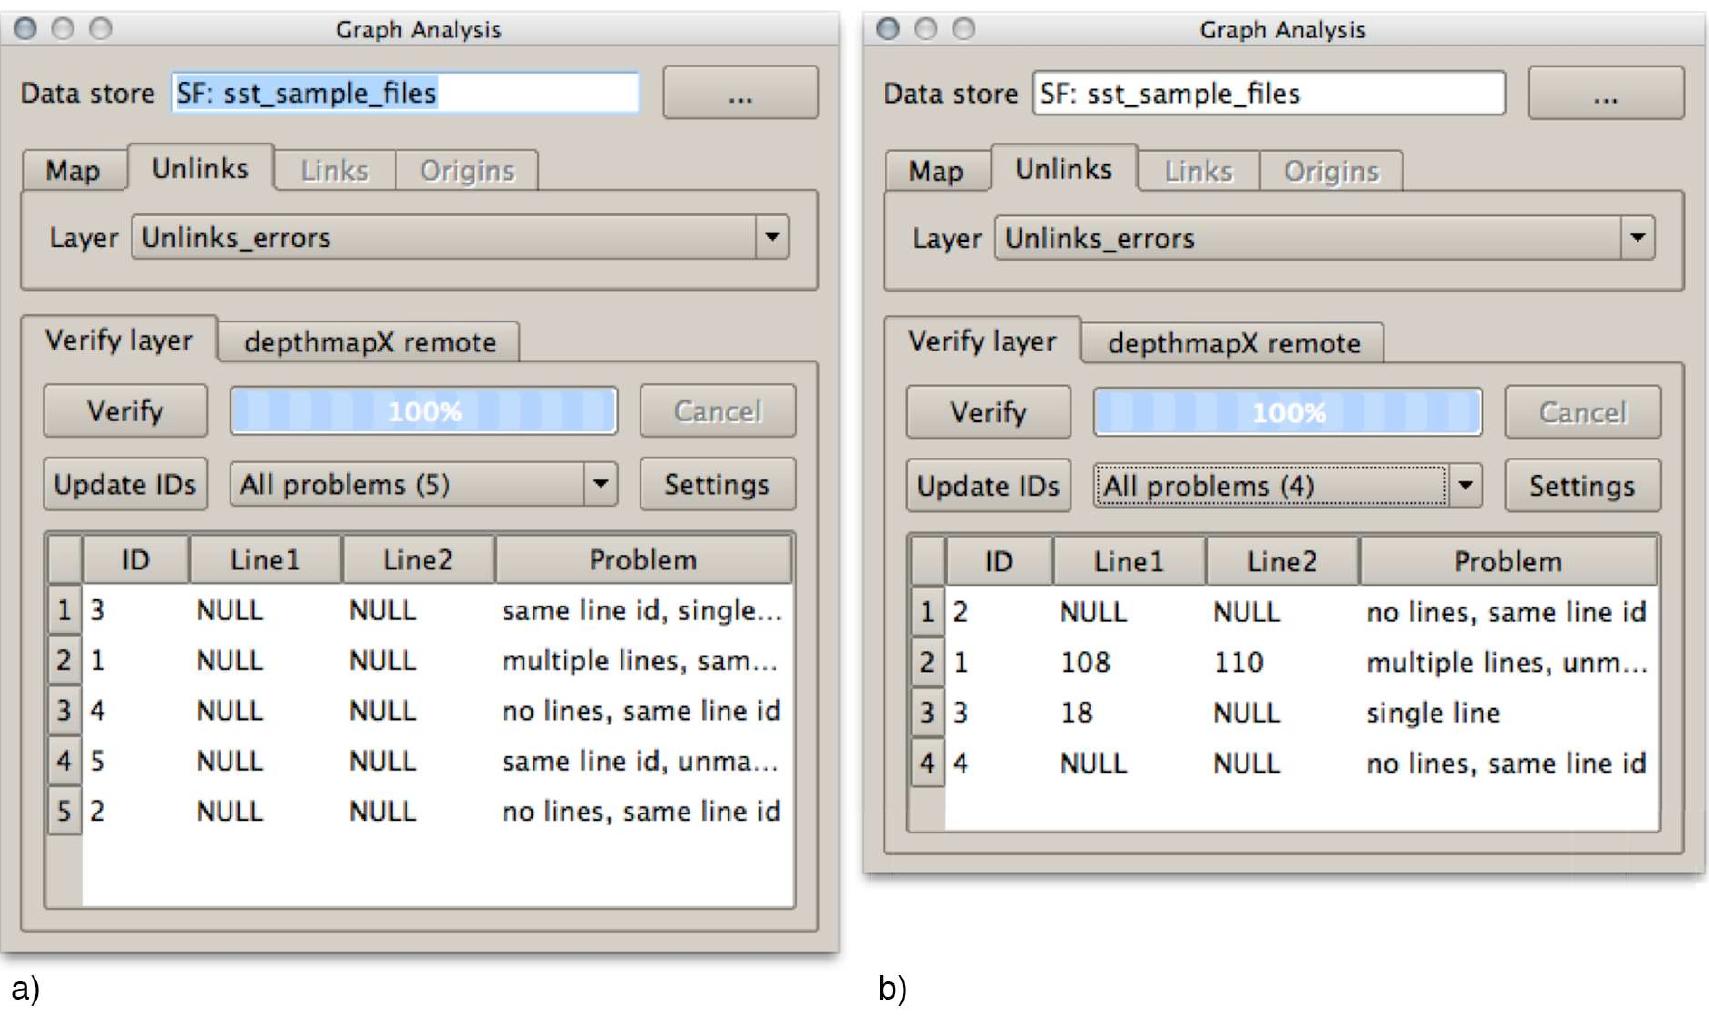Browse data store with ... button, left window

pyautogui.click(x=740, y=93)
